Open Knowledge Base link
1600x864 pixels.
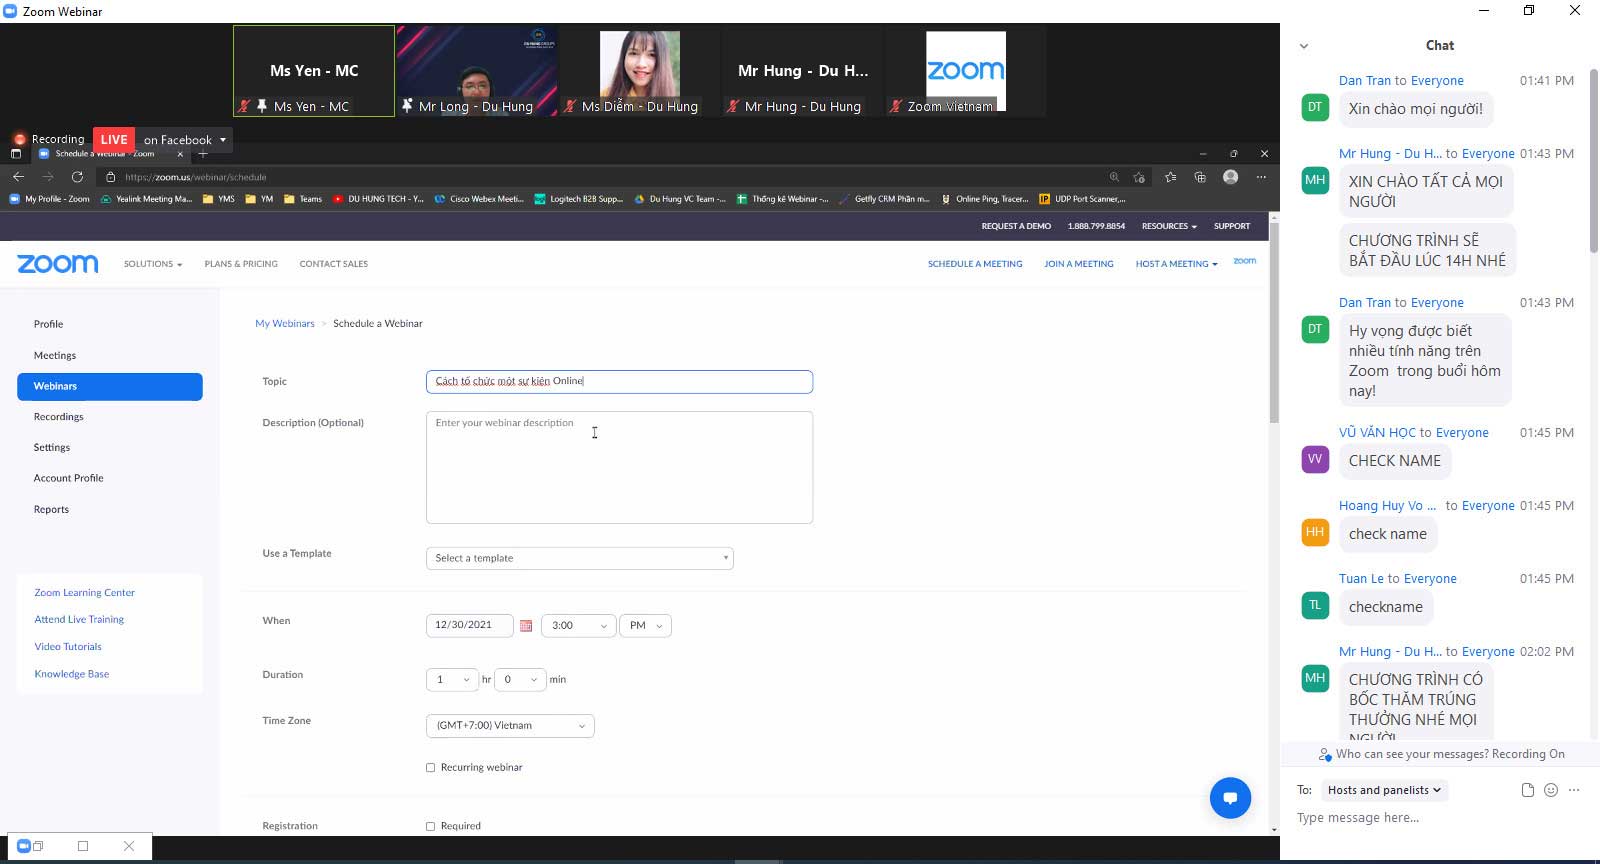(72, 674)
